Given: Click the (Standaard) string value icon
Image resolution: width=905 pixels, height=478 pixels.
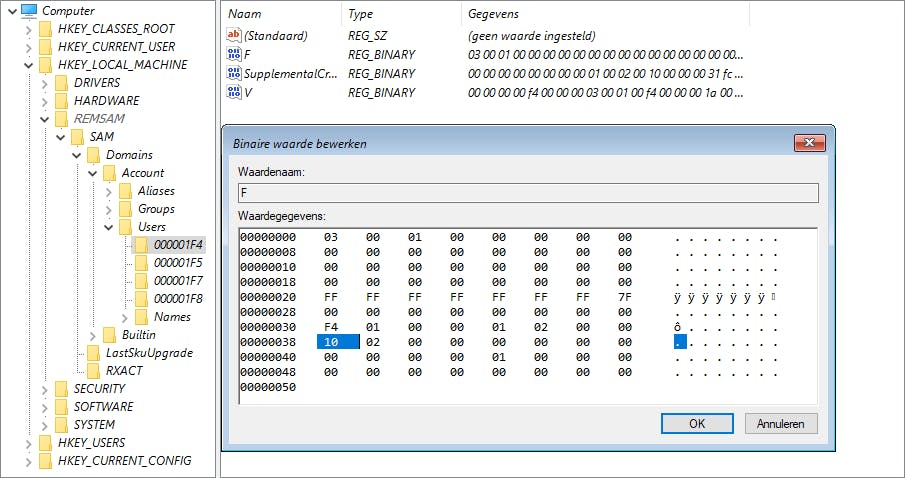Looking at the screenshot, I should [x=234, y=35].
